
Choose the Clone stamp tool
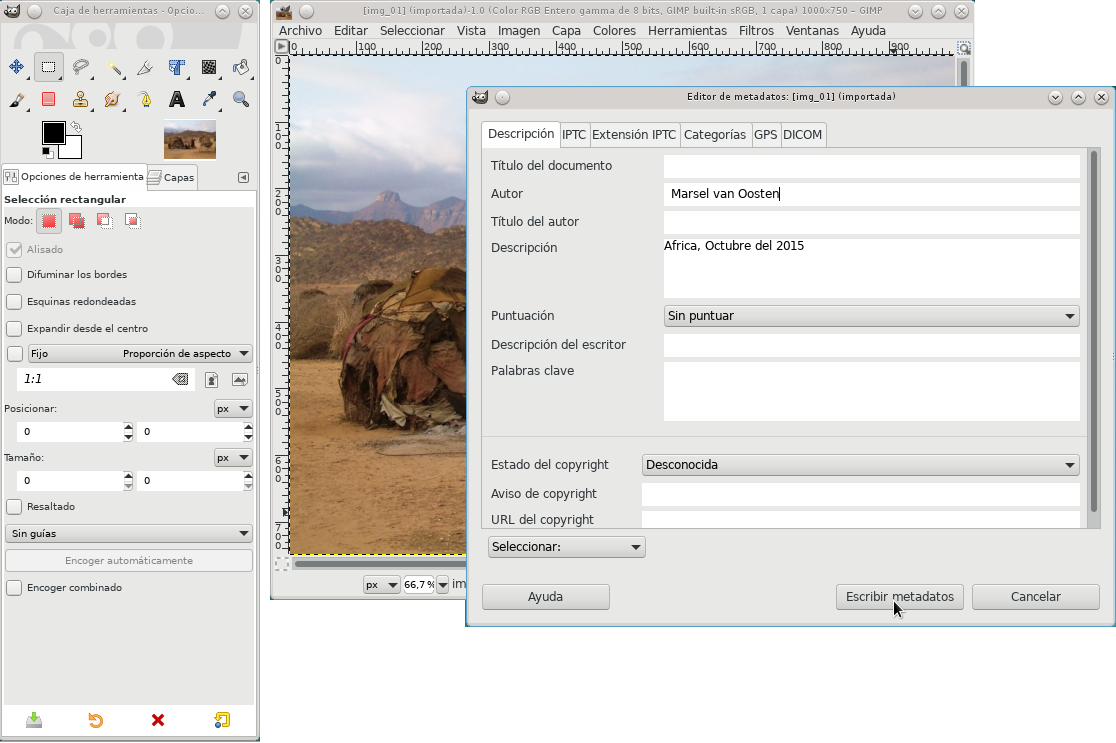tap(80, 100)
